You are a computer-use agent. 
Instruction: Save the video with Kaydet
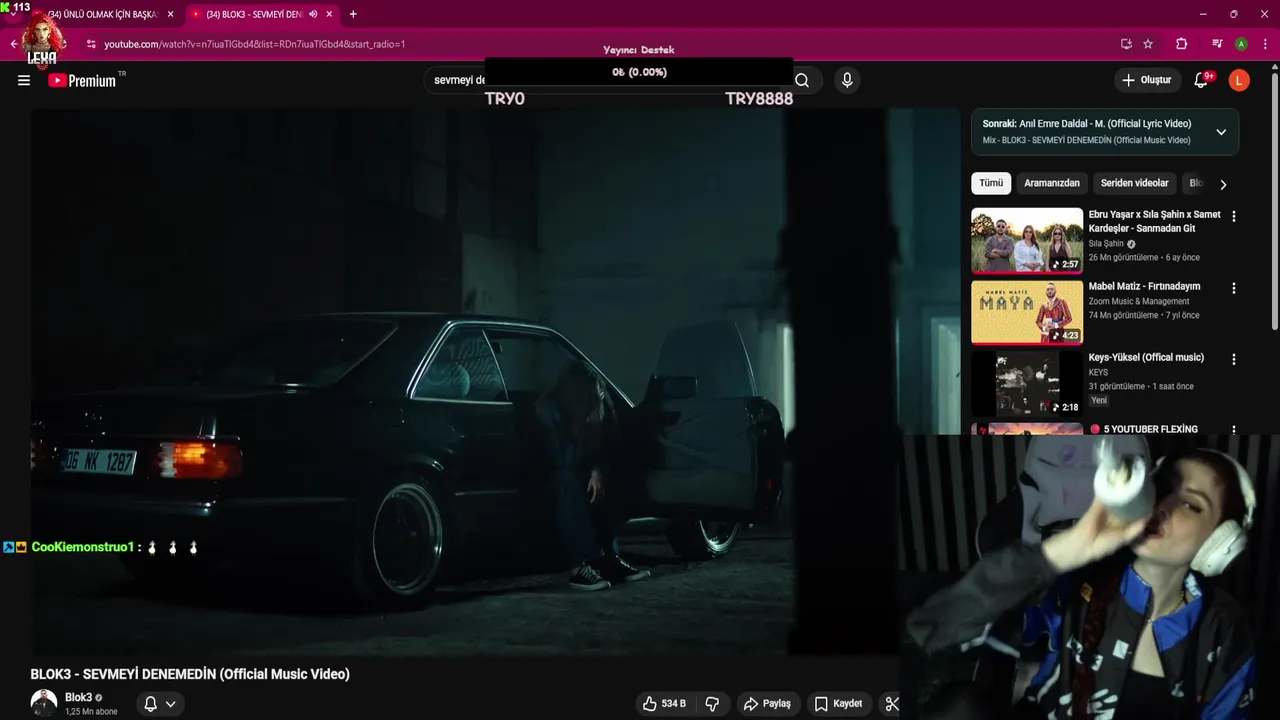click(838, 704)
